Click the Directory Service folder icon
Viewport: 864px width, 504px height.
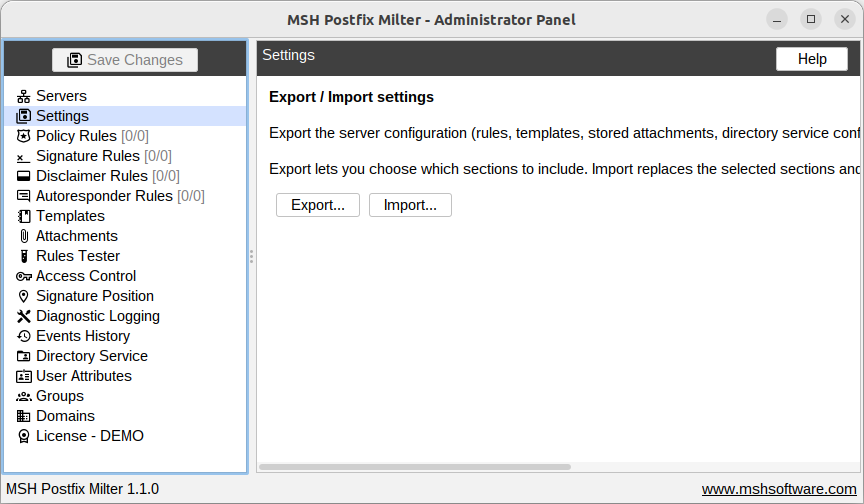pos(23,356)
